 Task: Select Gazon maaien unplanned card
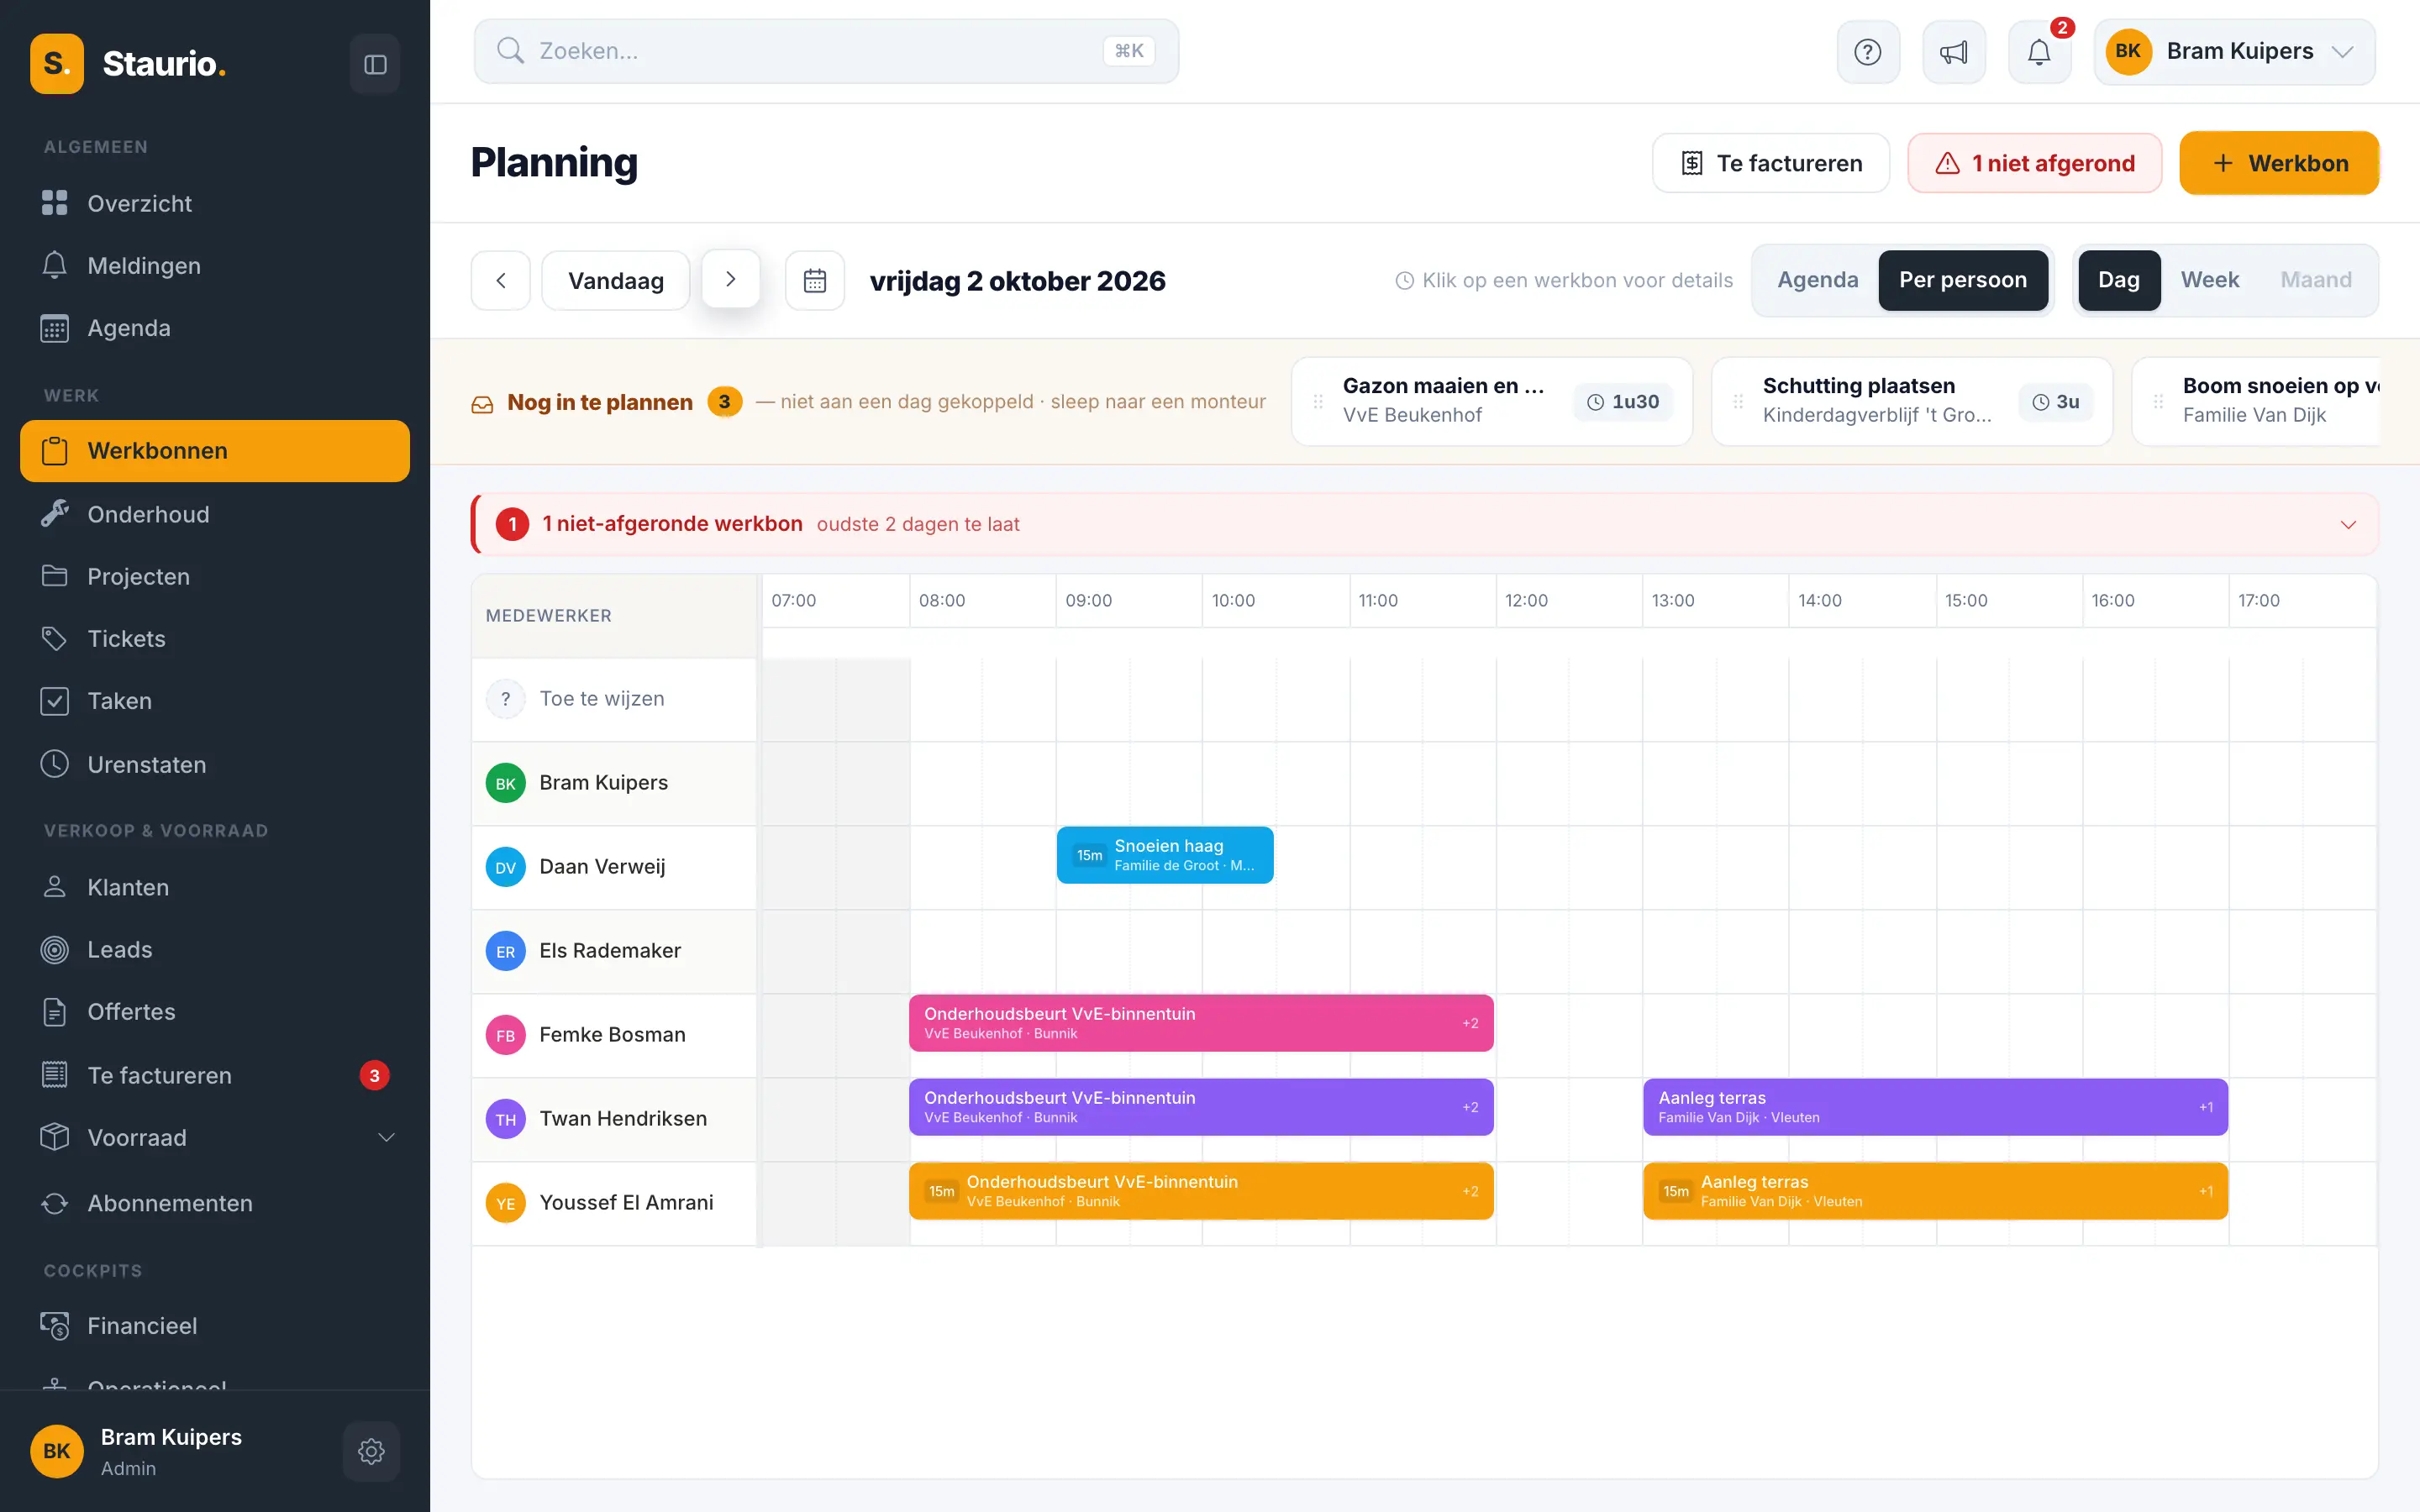[x=1492, y=401]
